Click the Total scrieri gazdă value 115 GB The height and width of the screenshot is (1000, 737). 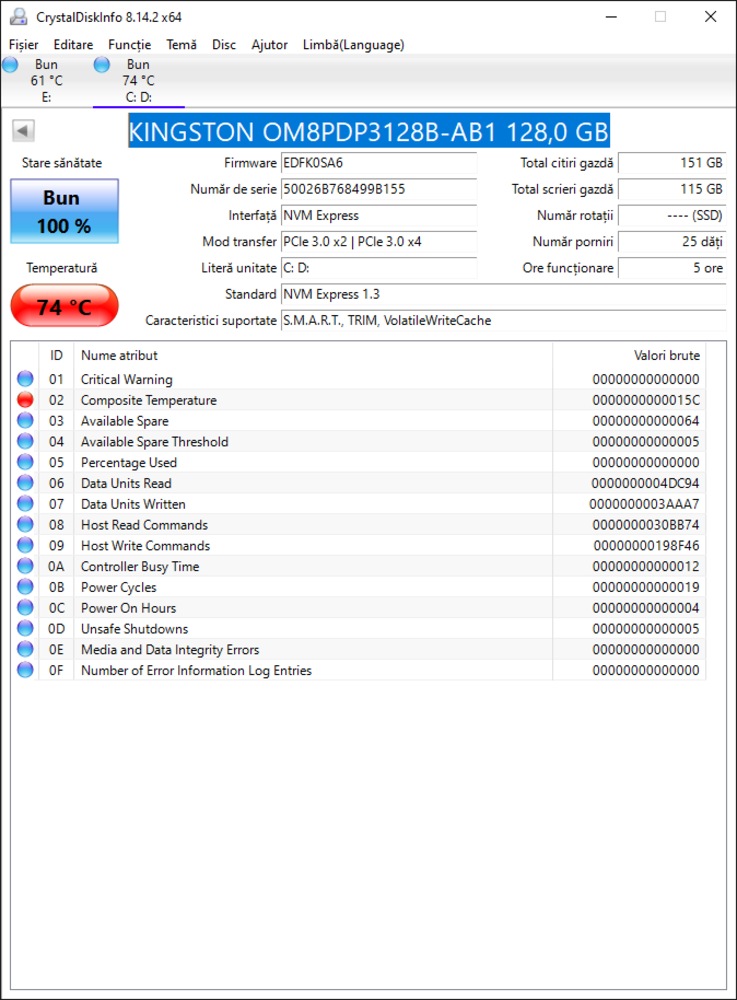672,189
